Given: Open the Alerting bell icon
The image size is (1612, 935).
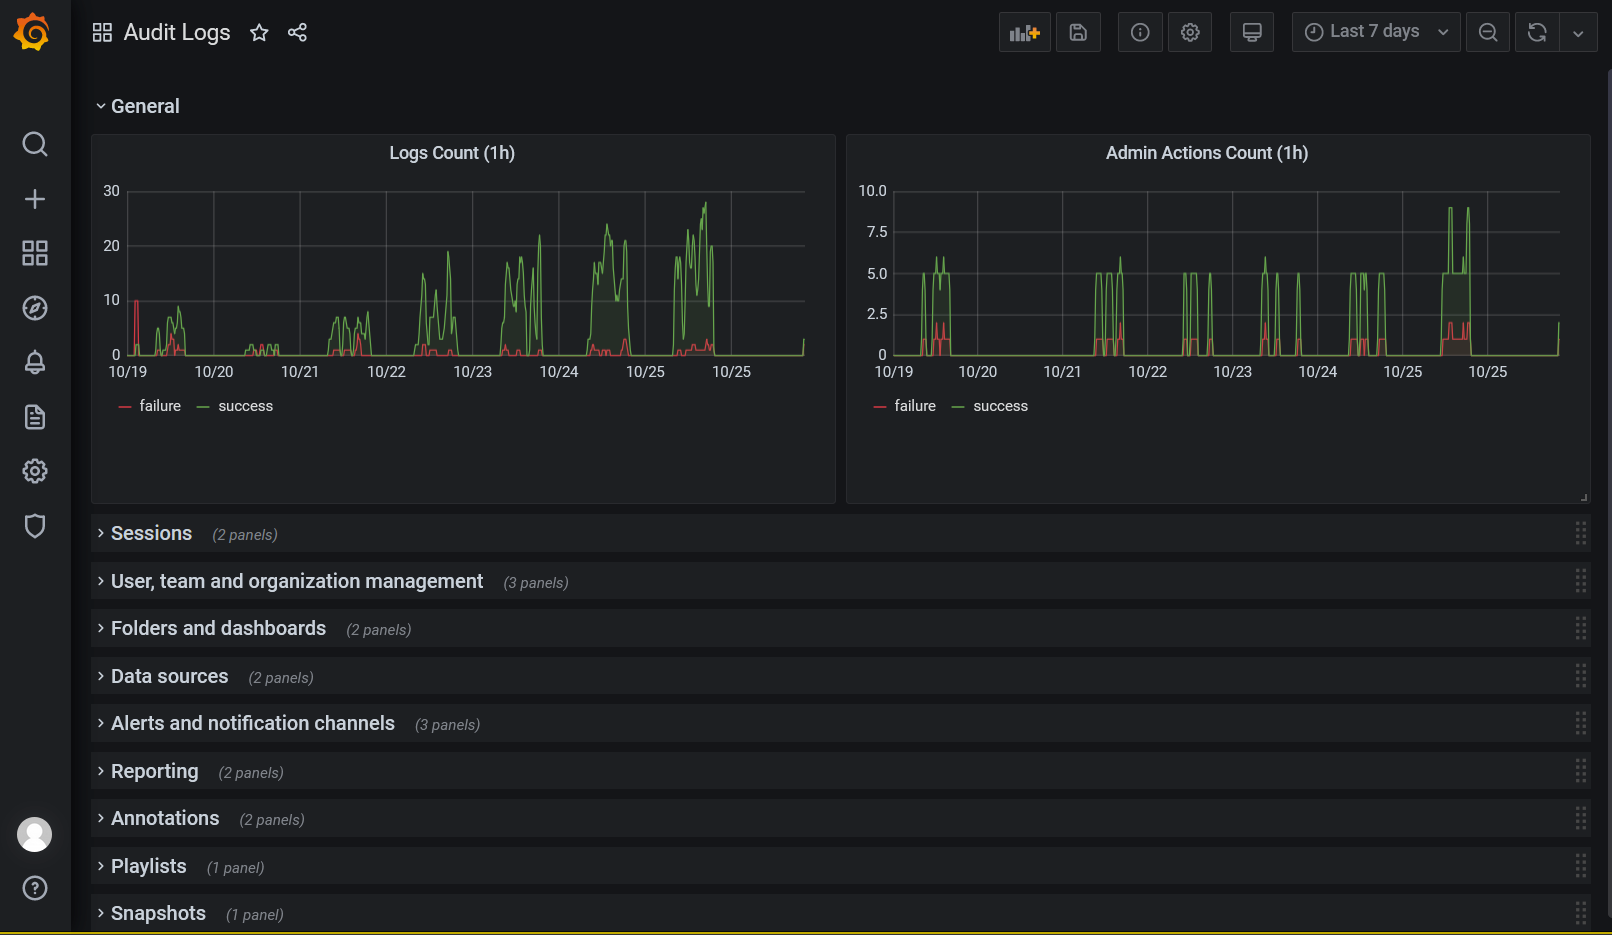Looking at the screenshot, I should coord(35,362).
